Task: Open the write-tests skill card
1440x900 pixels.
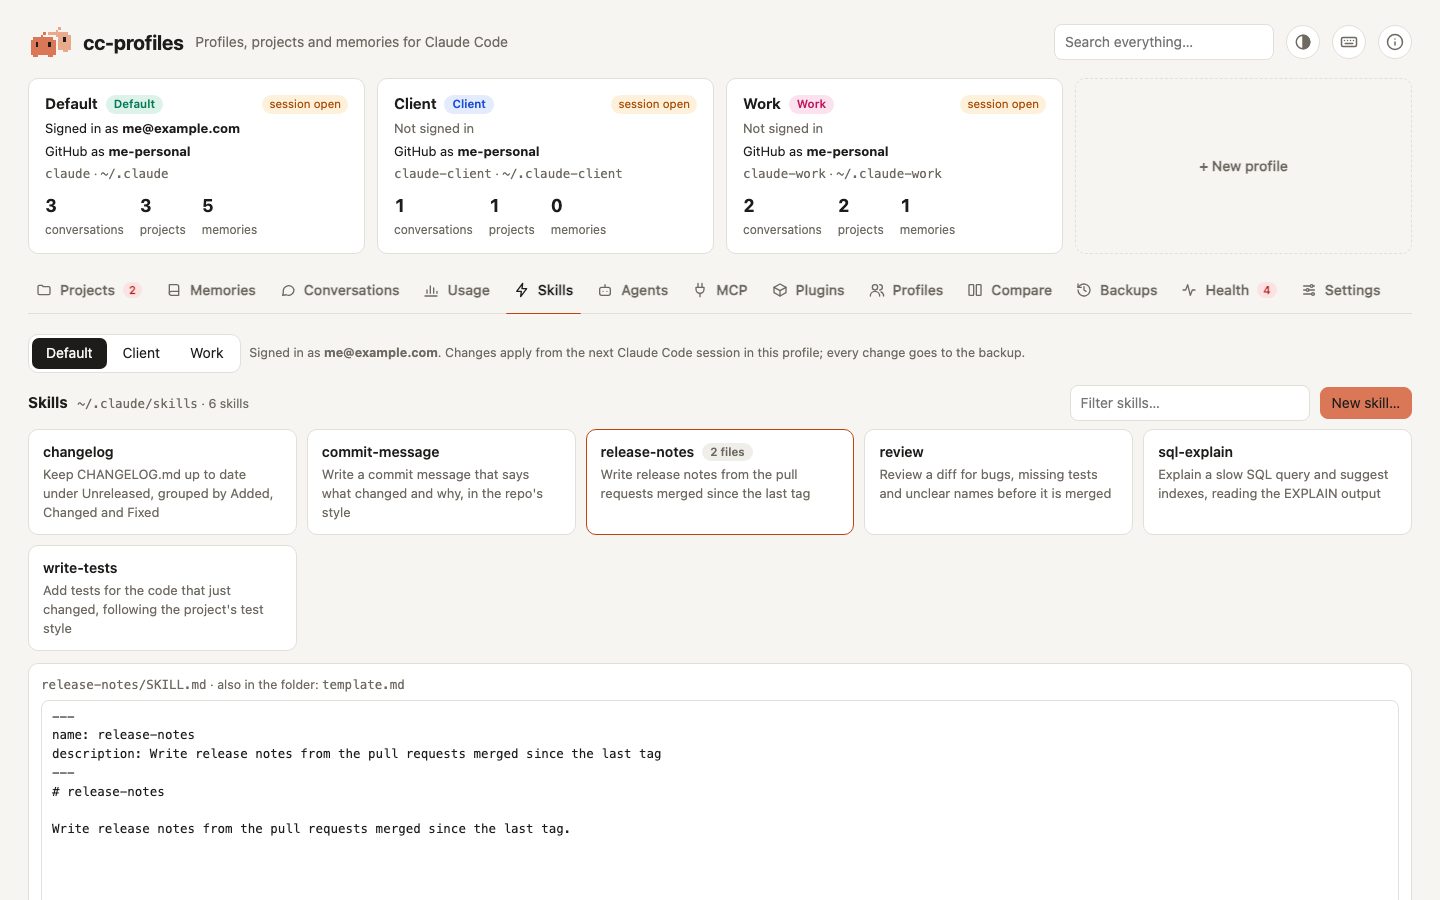Action: (x=162, y=598)
